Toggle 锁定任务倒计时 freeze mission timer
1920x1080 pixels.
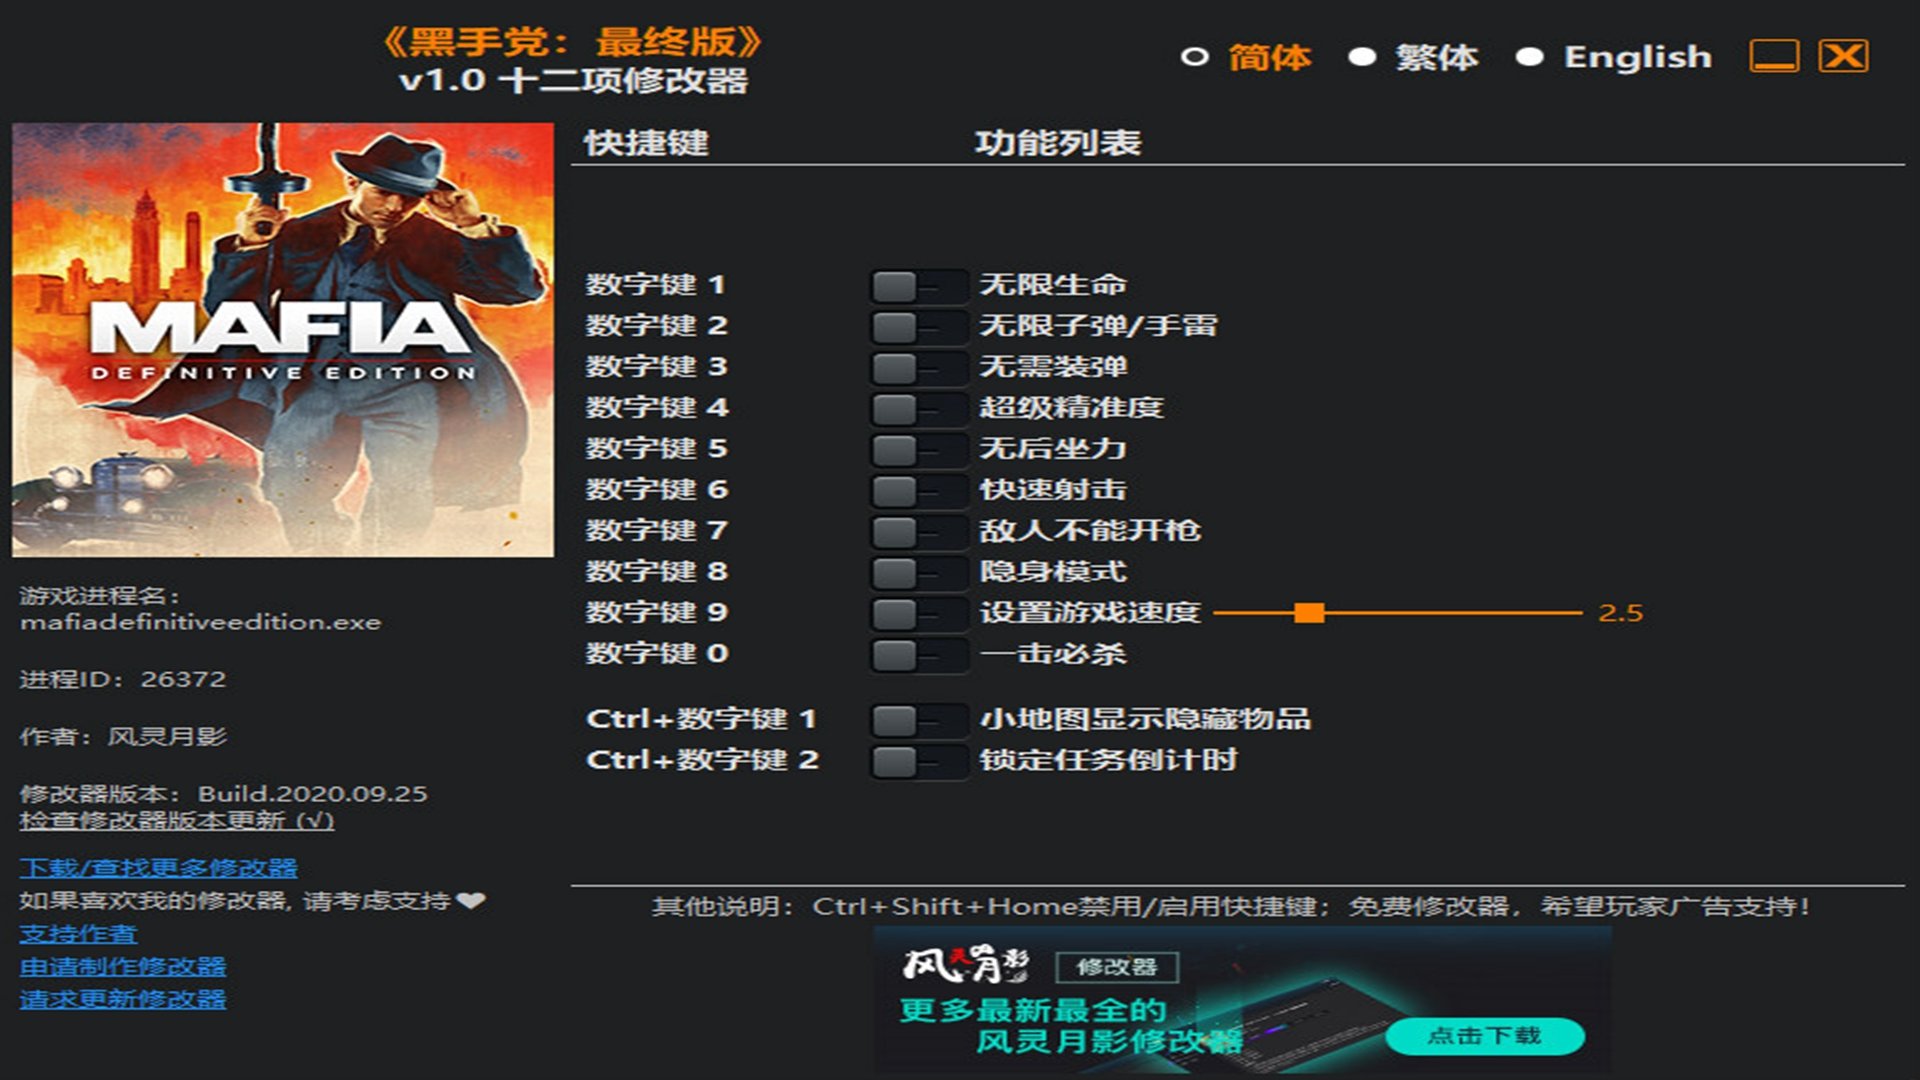pos(916,761)
